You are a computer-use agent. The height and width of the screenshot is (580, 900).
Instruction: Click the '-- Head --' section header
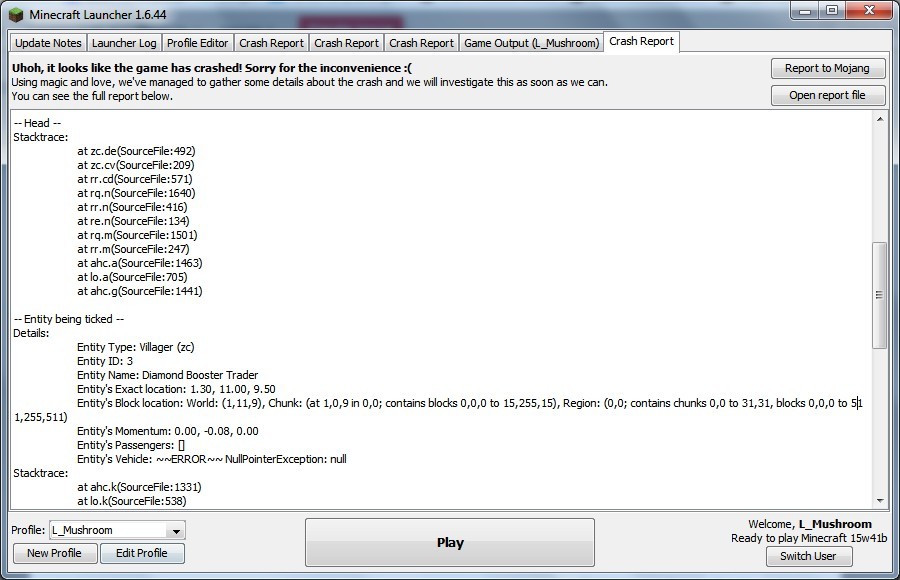(37, 123)
